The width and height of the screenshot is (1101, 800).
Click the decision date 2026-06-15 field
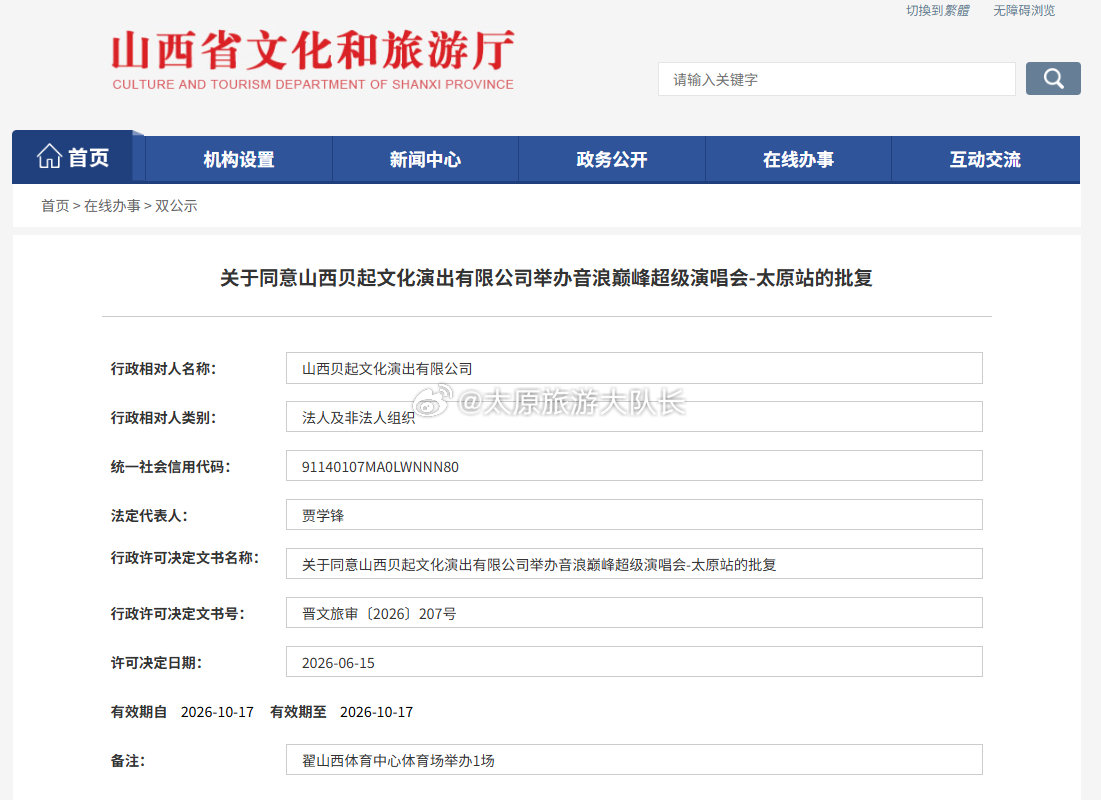634,662
